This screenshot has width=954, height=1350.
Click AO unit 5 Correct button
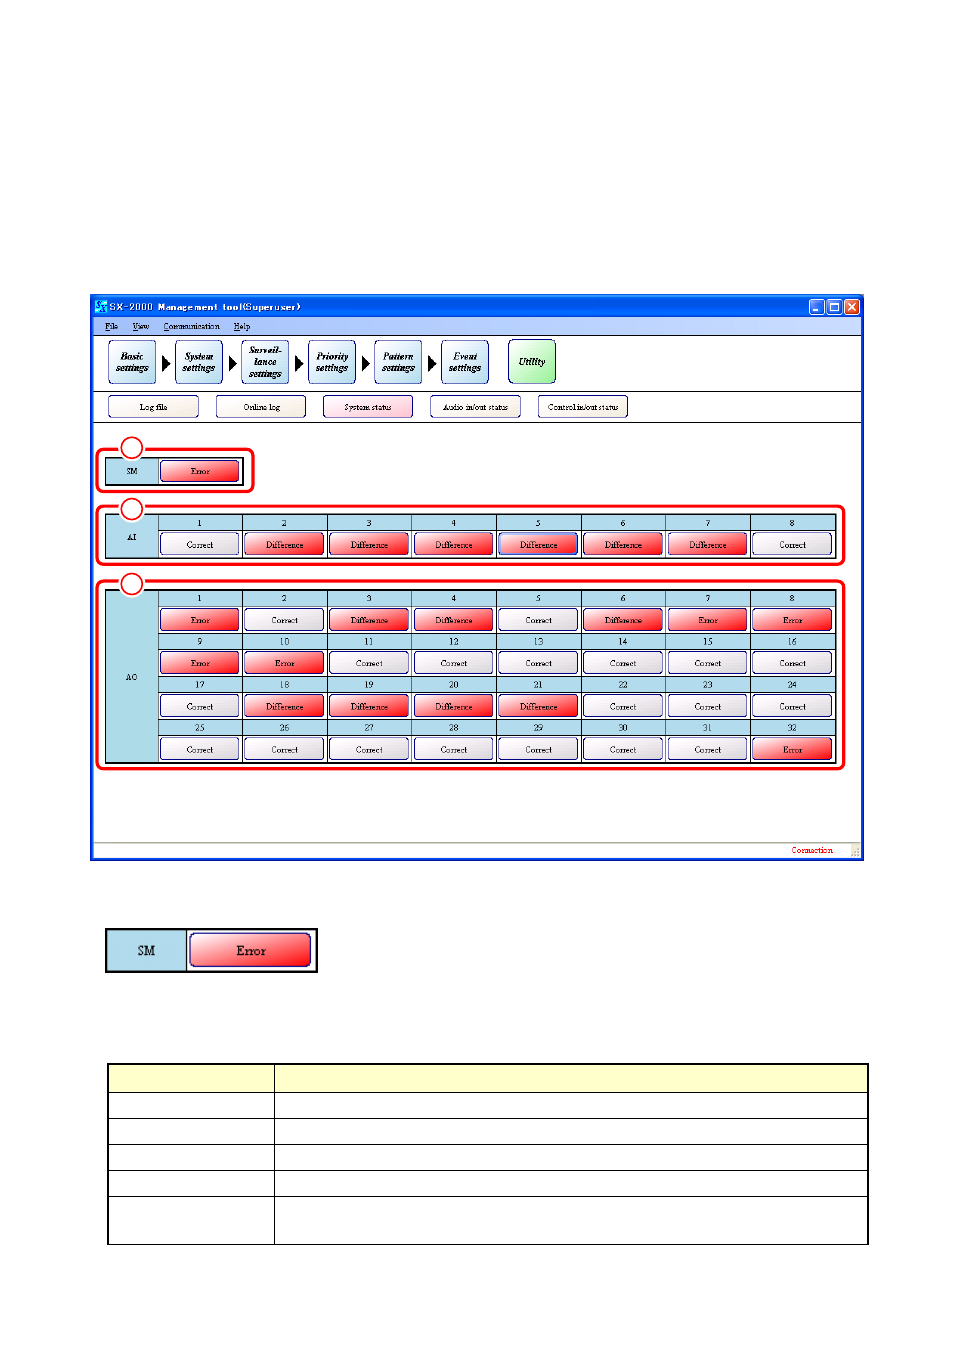(538, 620)
